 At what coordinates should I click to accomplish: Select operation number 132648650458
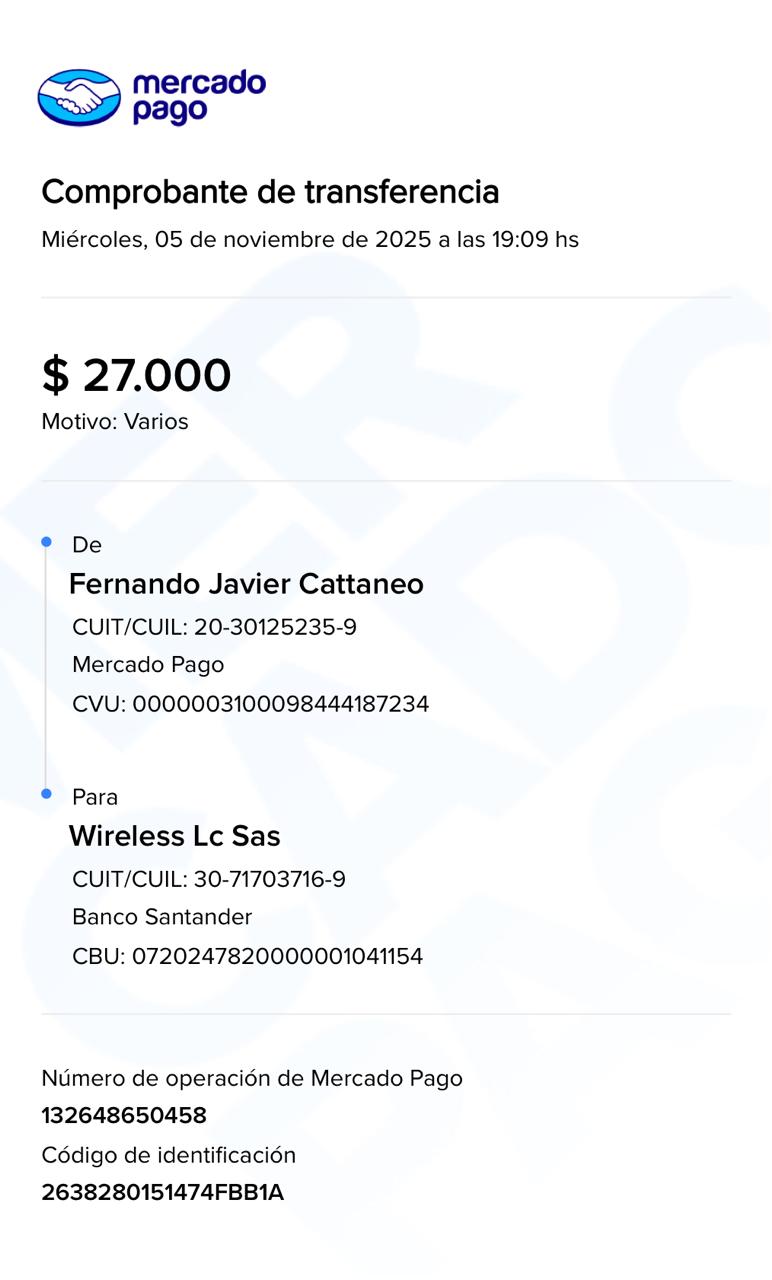tap(124, 1116)
